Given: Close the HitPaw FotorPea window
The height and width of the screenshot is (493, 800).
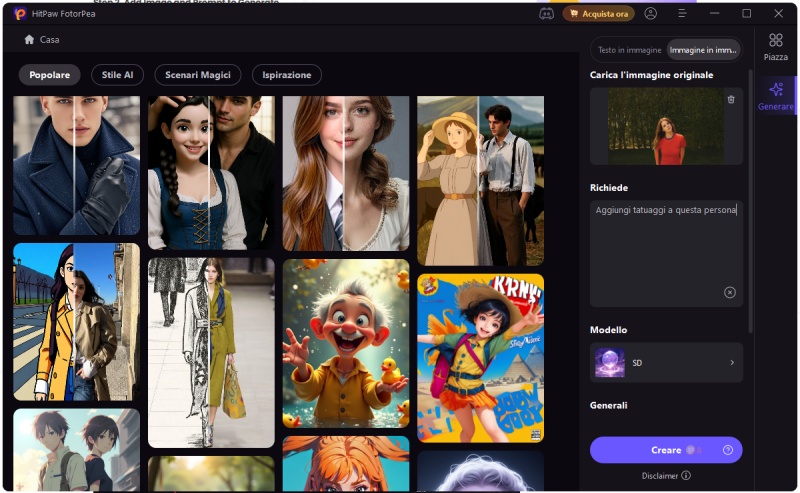Looking at the screenshot, I should [778, 14].
